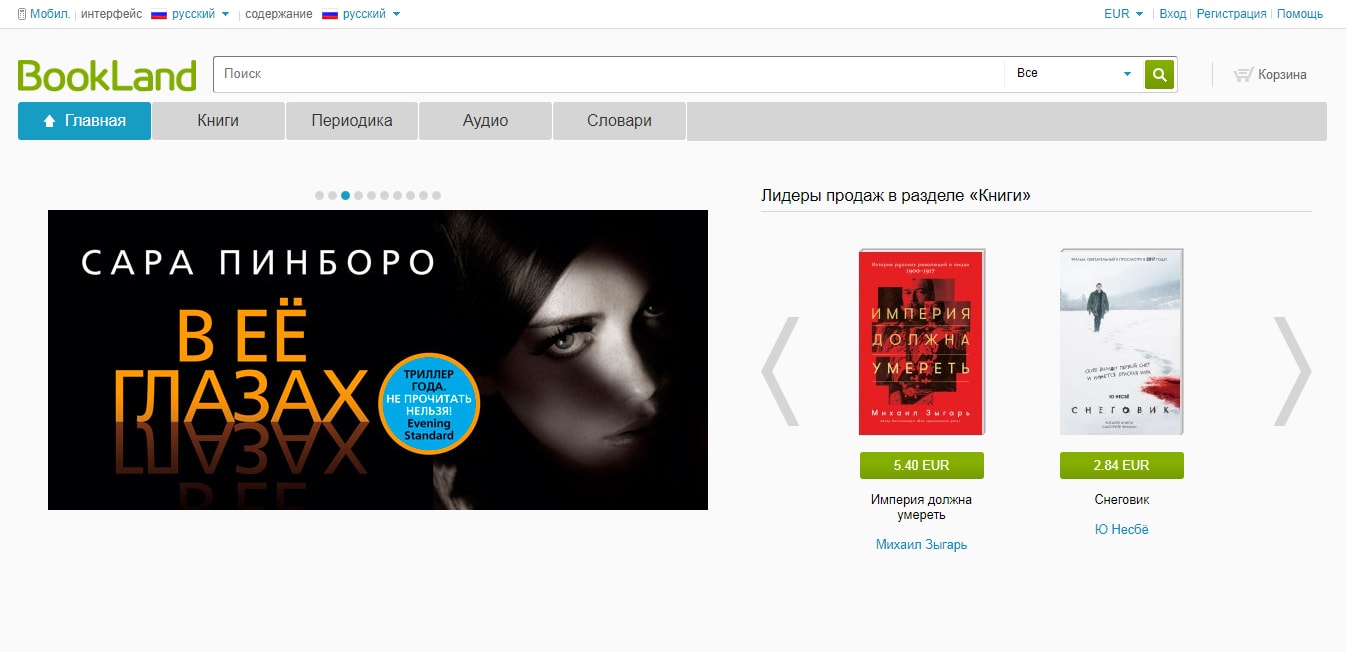Click the 2.84 EUR price button

coord(1121,465)
